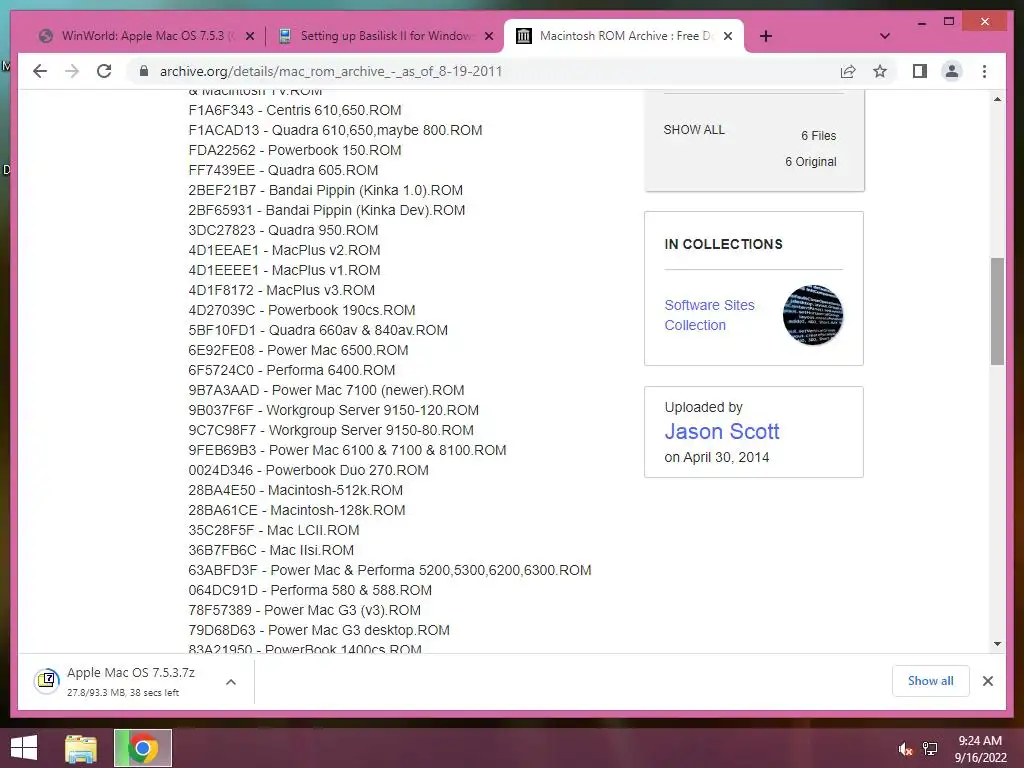Open the Chrome profile avatar
The image size is (1024, 768).
(x=952, y=71)
